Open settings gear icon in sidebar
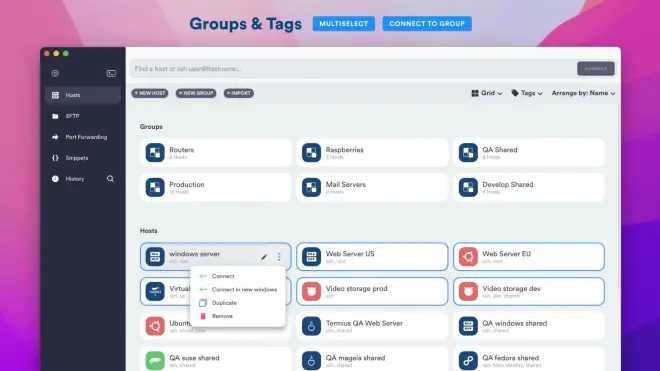 pos(55,73)
